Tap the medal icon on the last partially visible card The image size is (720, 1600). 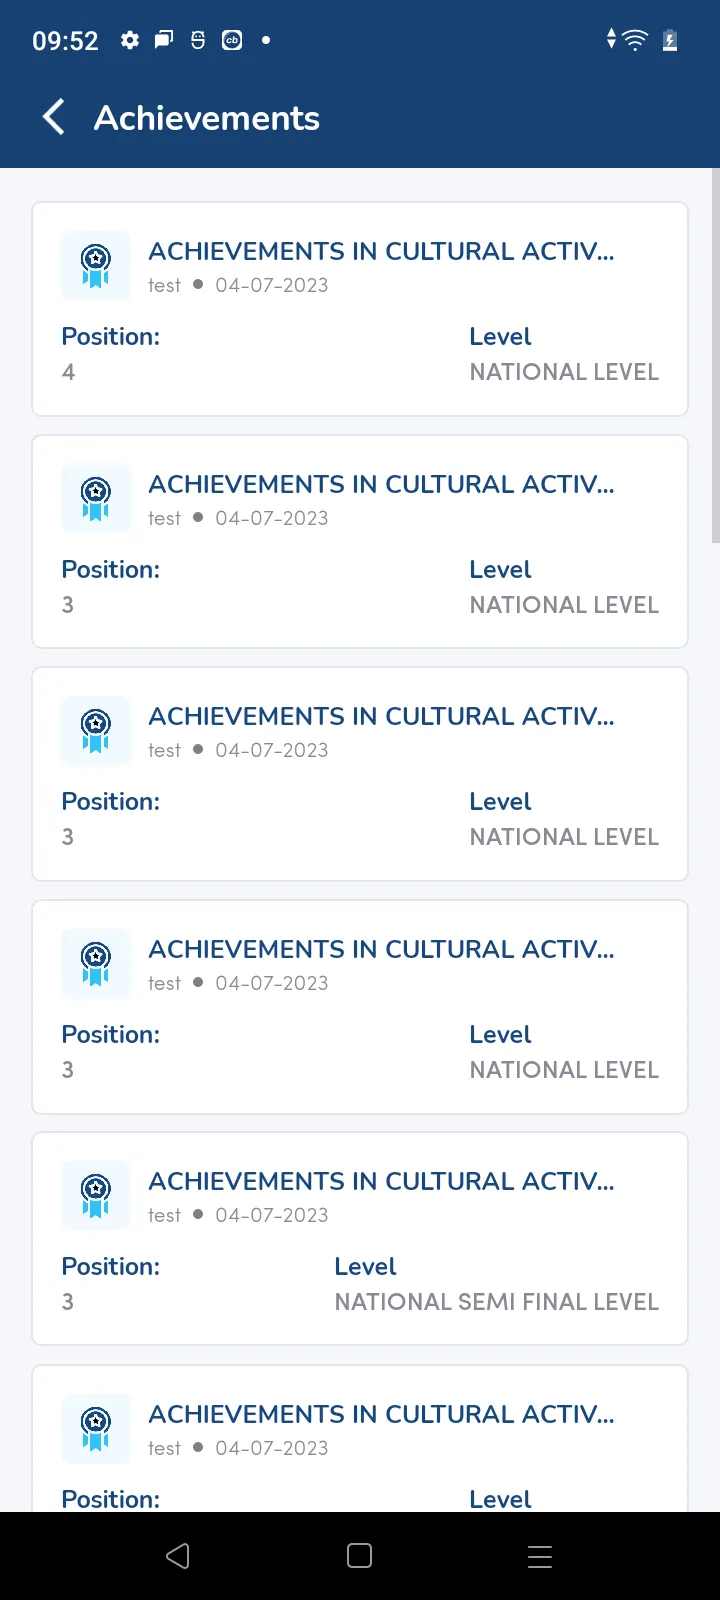tap(96, 1429)
